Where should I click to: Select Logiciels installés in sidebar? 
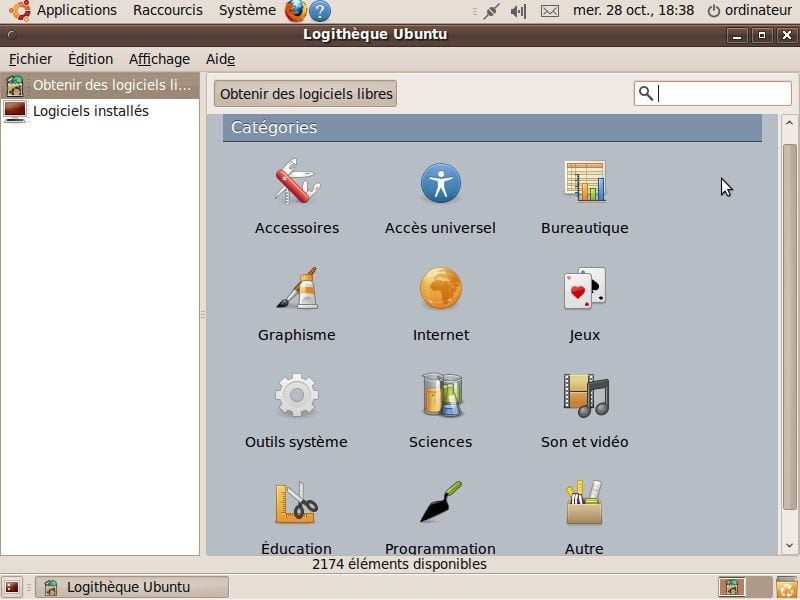100,111
